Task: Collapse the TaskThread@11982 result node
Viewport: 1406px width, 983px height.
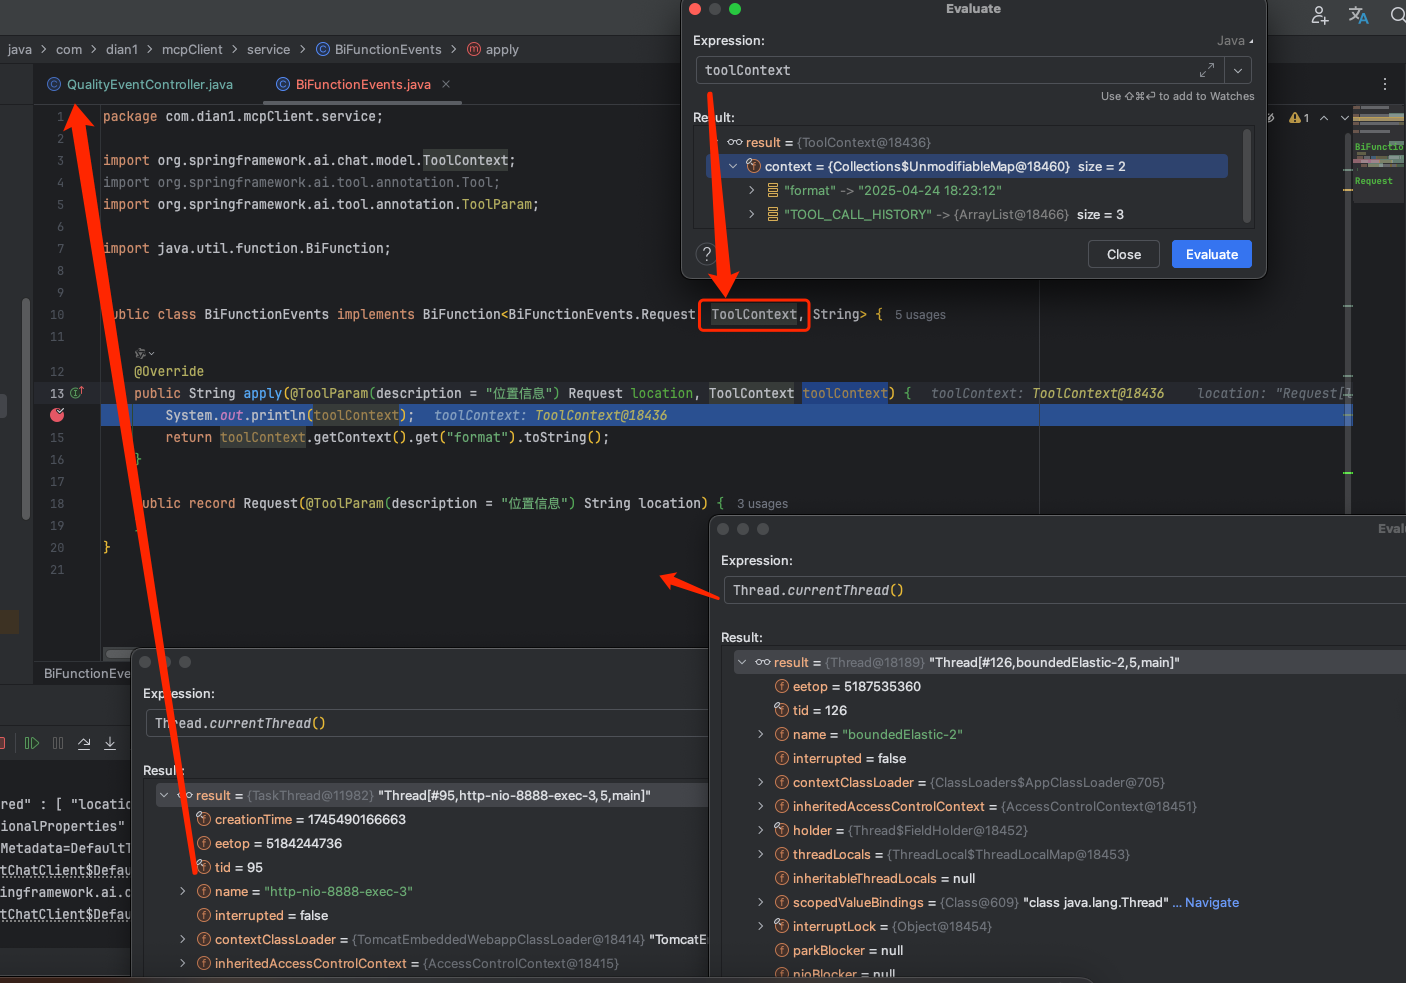Action: [164, 795]
